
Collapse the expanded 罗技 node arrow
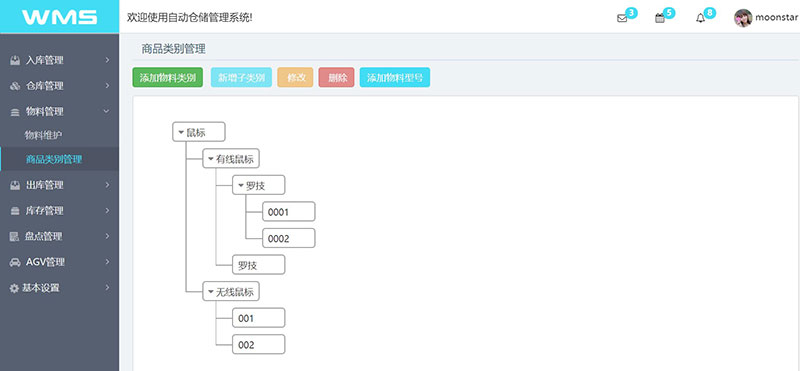(x=241, y=185)
